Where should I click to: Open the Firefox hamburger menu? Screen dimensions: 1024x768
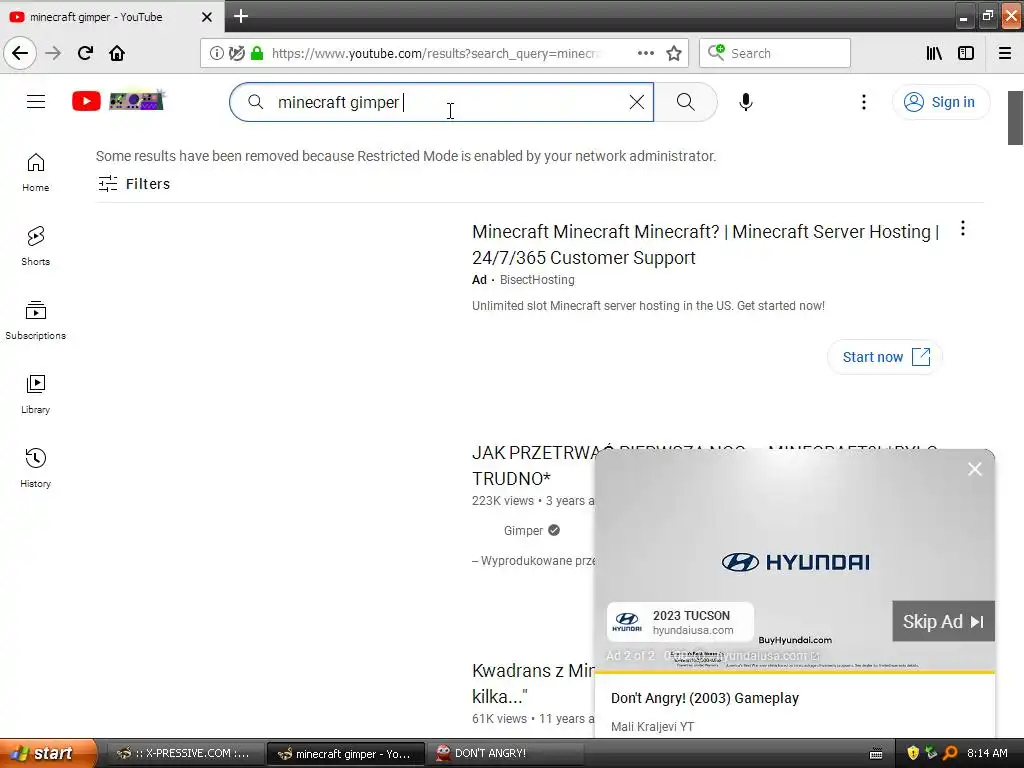[x=1005, y=53]
